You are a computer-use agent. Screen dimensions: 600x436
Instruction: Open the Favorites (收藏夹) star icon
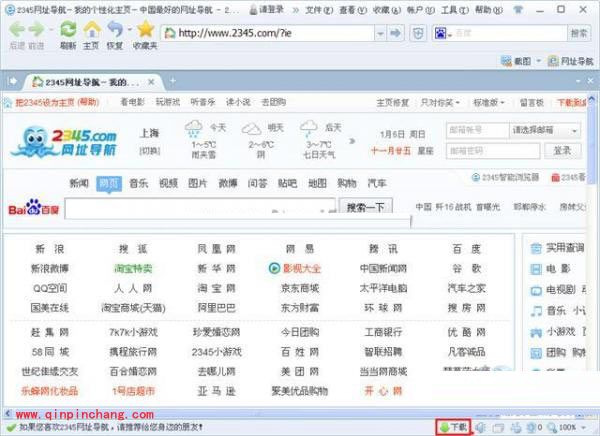coord(145,29)
